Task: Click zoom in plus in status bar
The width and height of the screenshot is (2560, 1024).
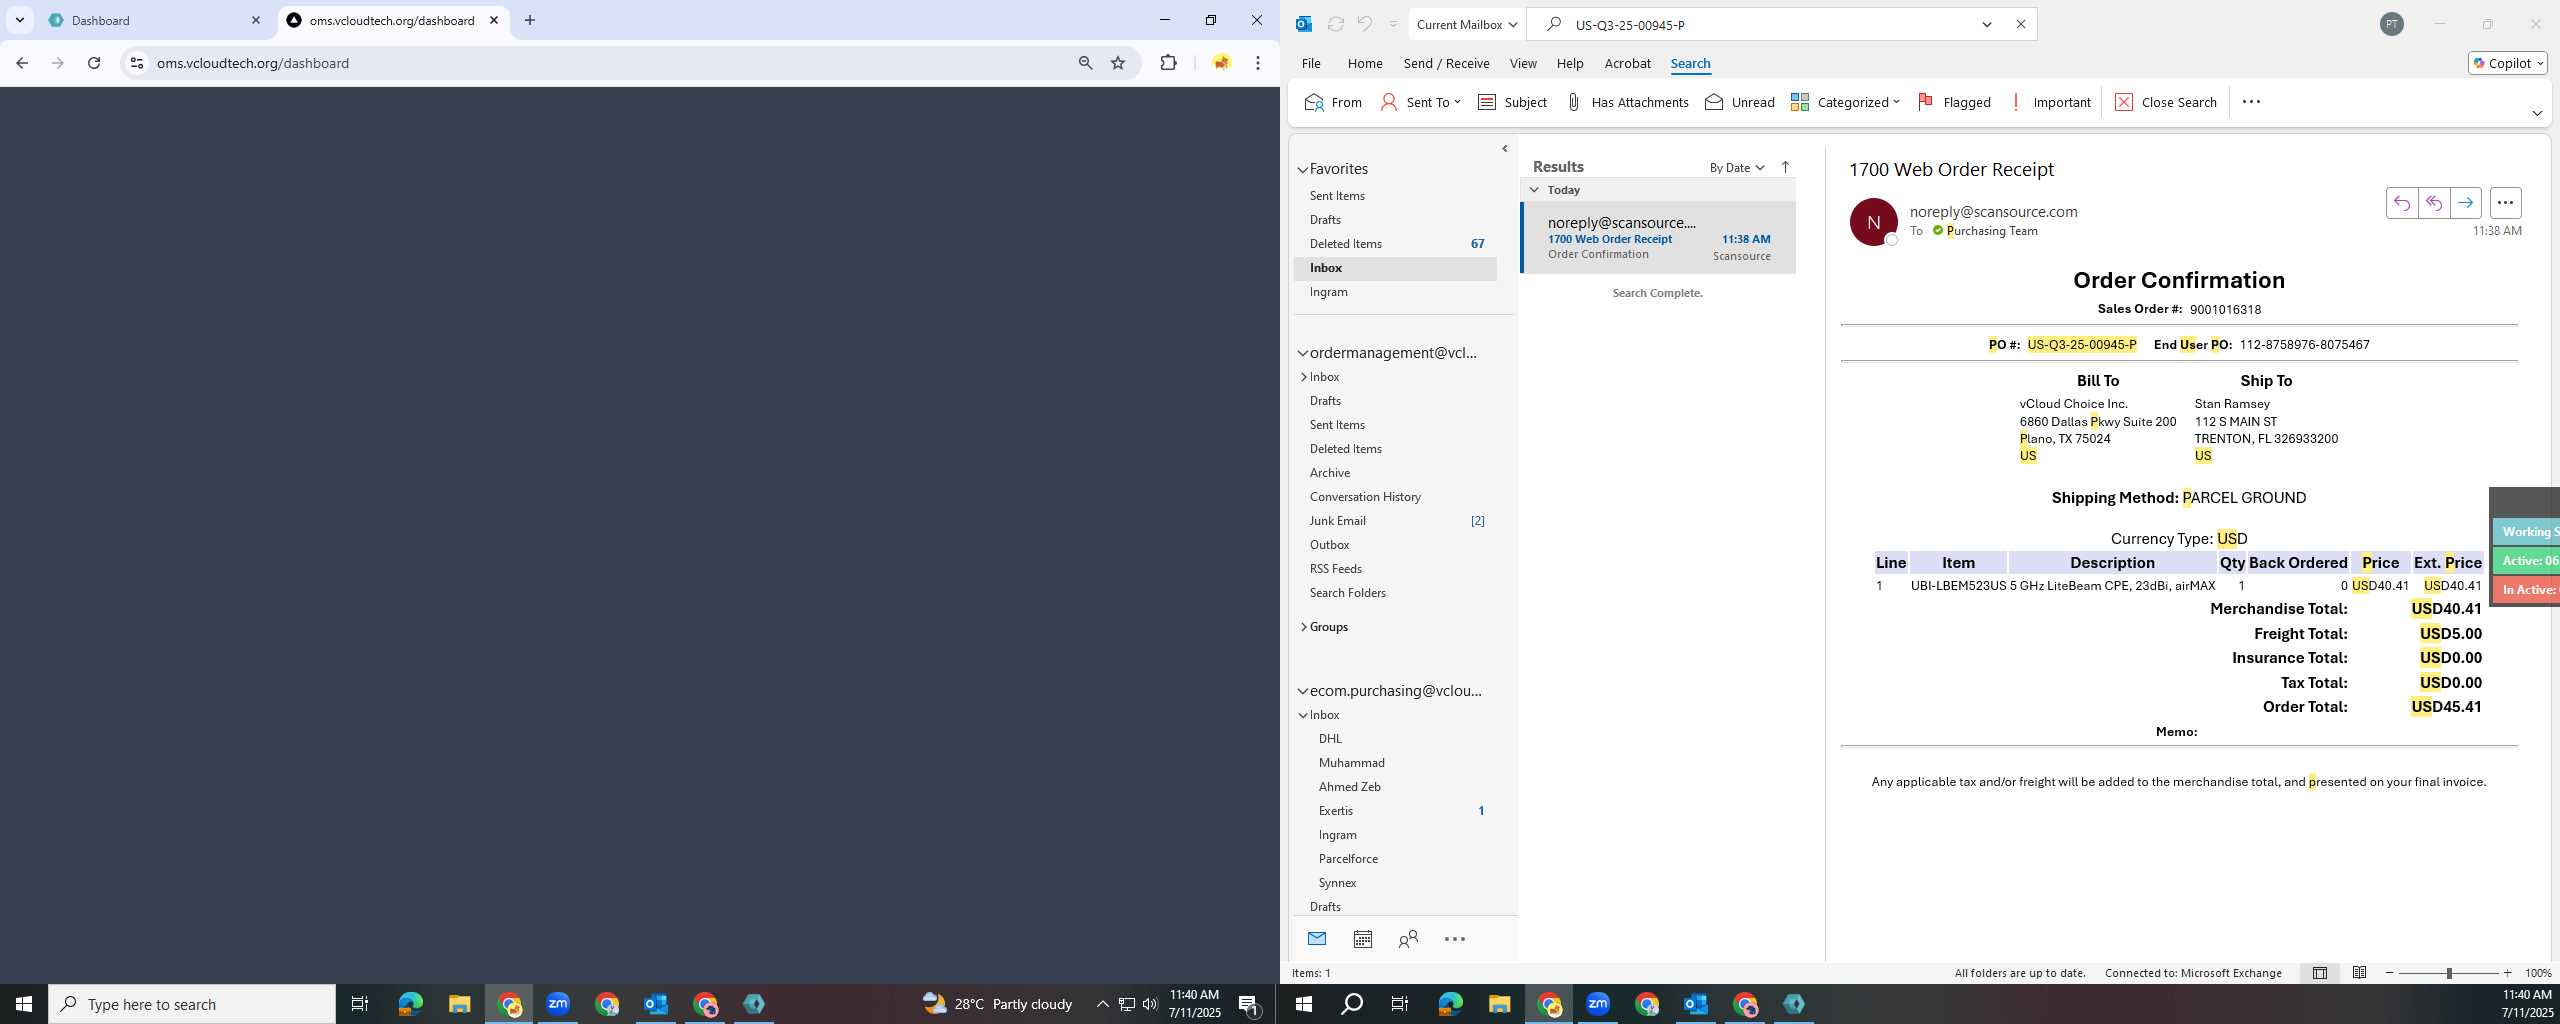Action: [2507, 973]
